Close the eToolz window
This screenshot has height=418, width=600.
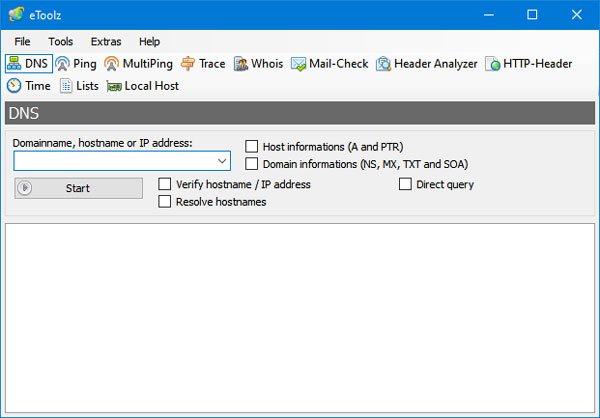tap(577, 15)
